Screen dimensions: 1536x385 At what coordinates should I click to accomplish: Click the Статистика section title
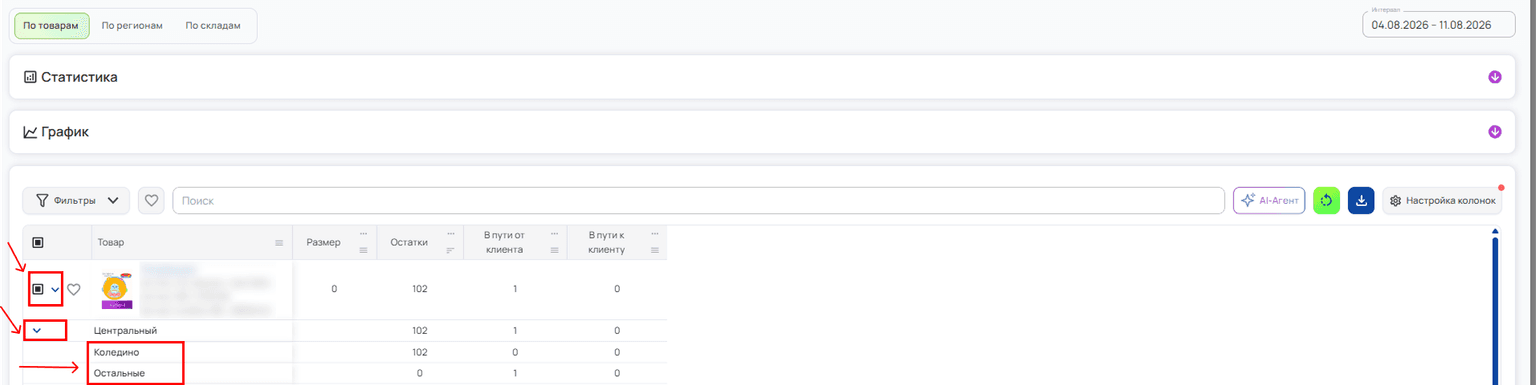point(79,77)
